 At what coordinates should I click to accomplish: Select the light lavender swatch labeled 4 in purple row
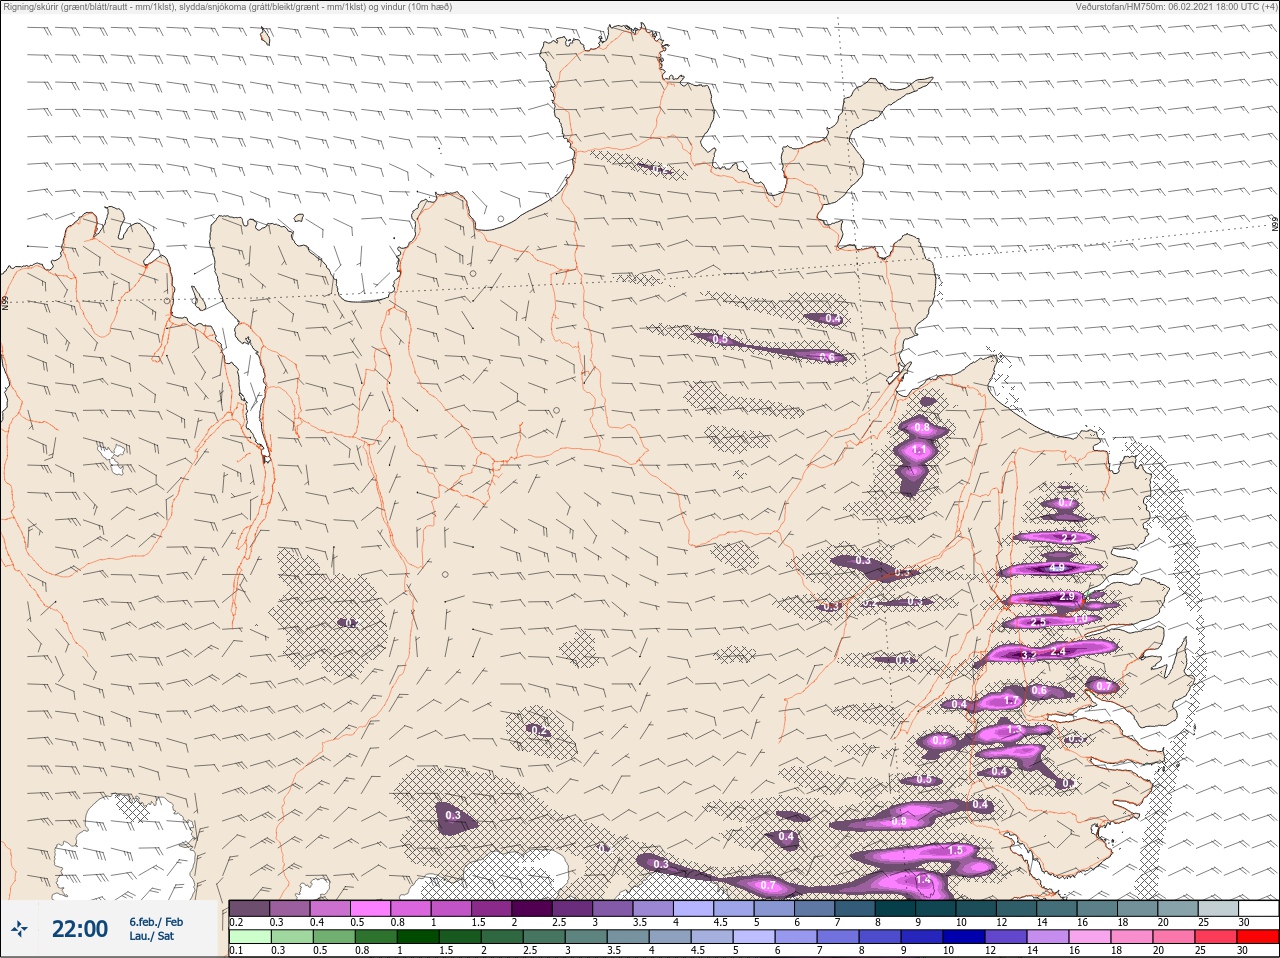click(x=693, y=908)
